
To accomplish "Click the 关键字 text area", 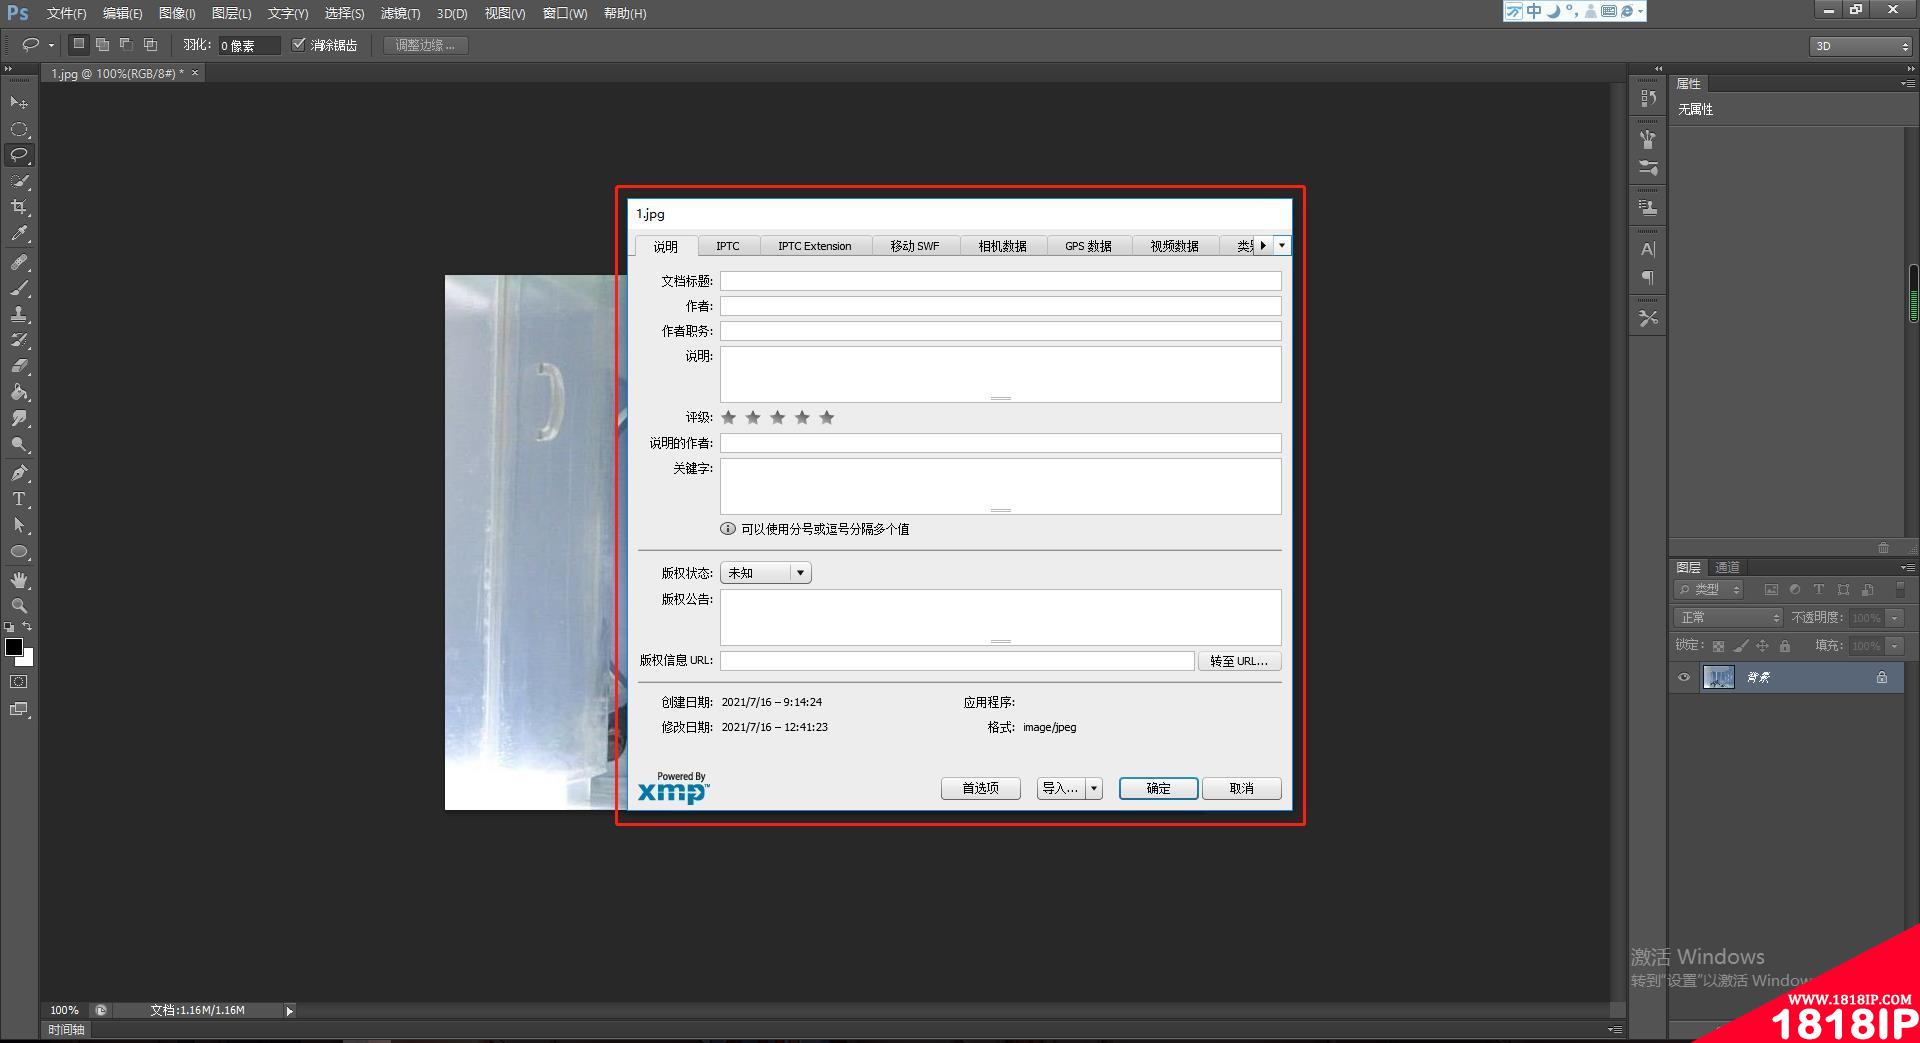I will coord(1000,486).
